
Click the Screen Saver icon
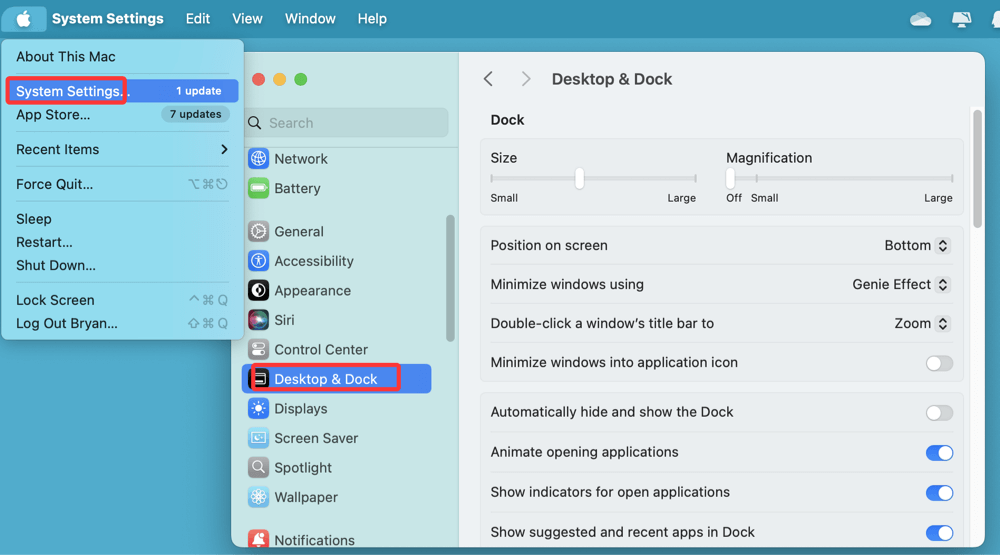[258, 438]
